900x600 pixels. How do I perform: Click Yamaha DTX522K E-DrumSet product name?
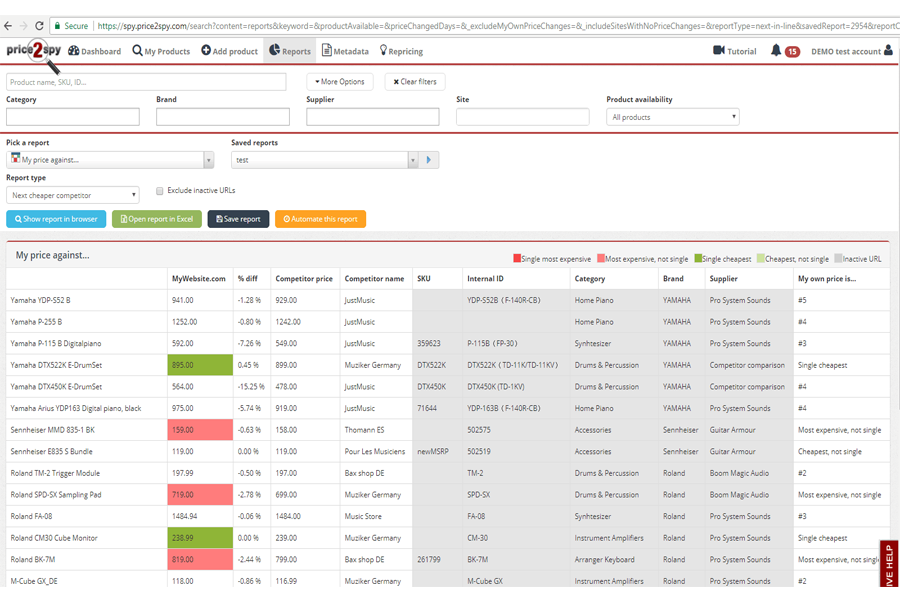pyautogui.click(x=56, y=365)
